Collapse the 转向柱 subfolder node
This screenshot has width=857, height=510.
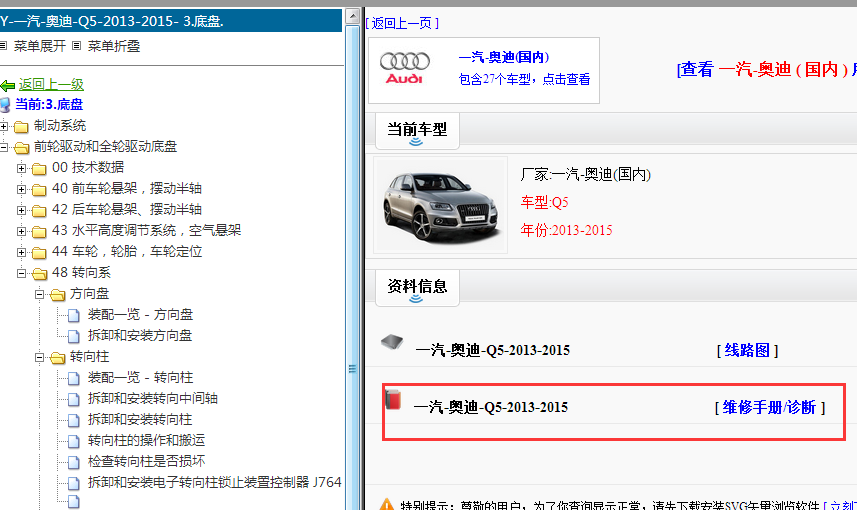(39, 357)
